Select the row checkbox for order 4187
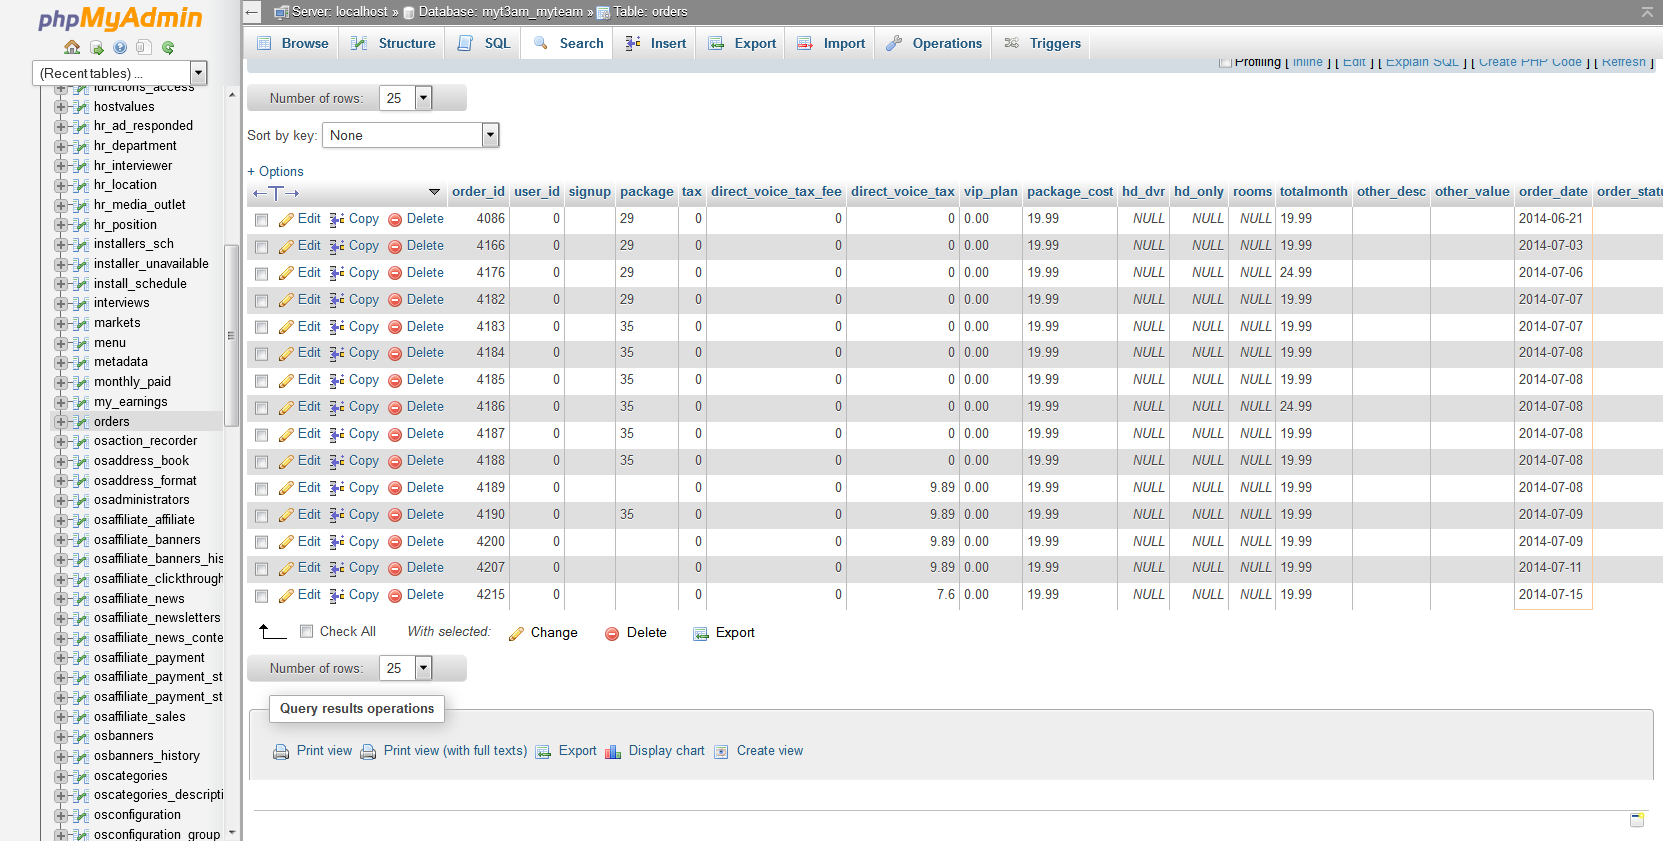This screenshot has height=842, width=1663. pyautogui.click(x=262, y=435)
